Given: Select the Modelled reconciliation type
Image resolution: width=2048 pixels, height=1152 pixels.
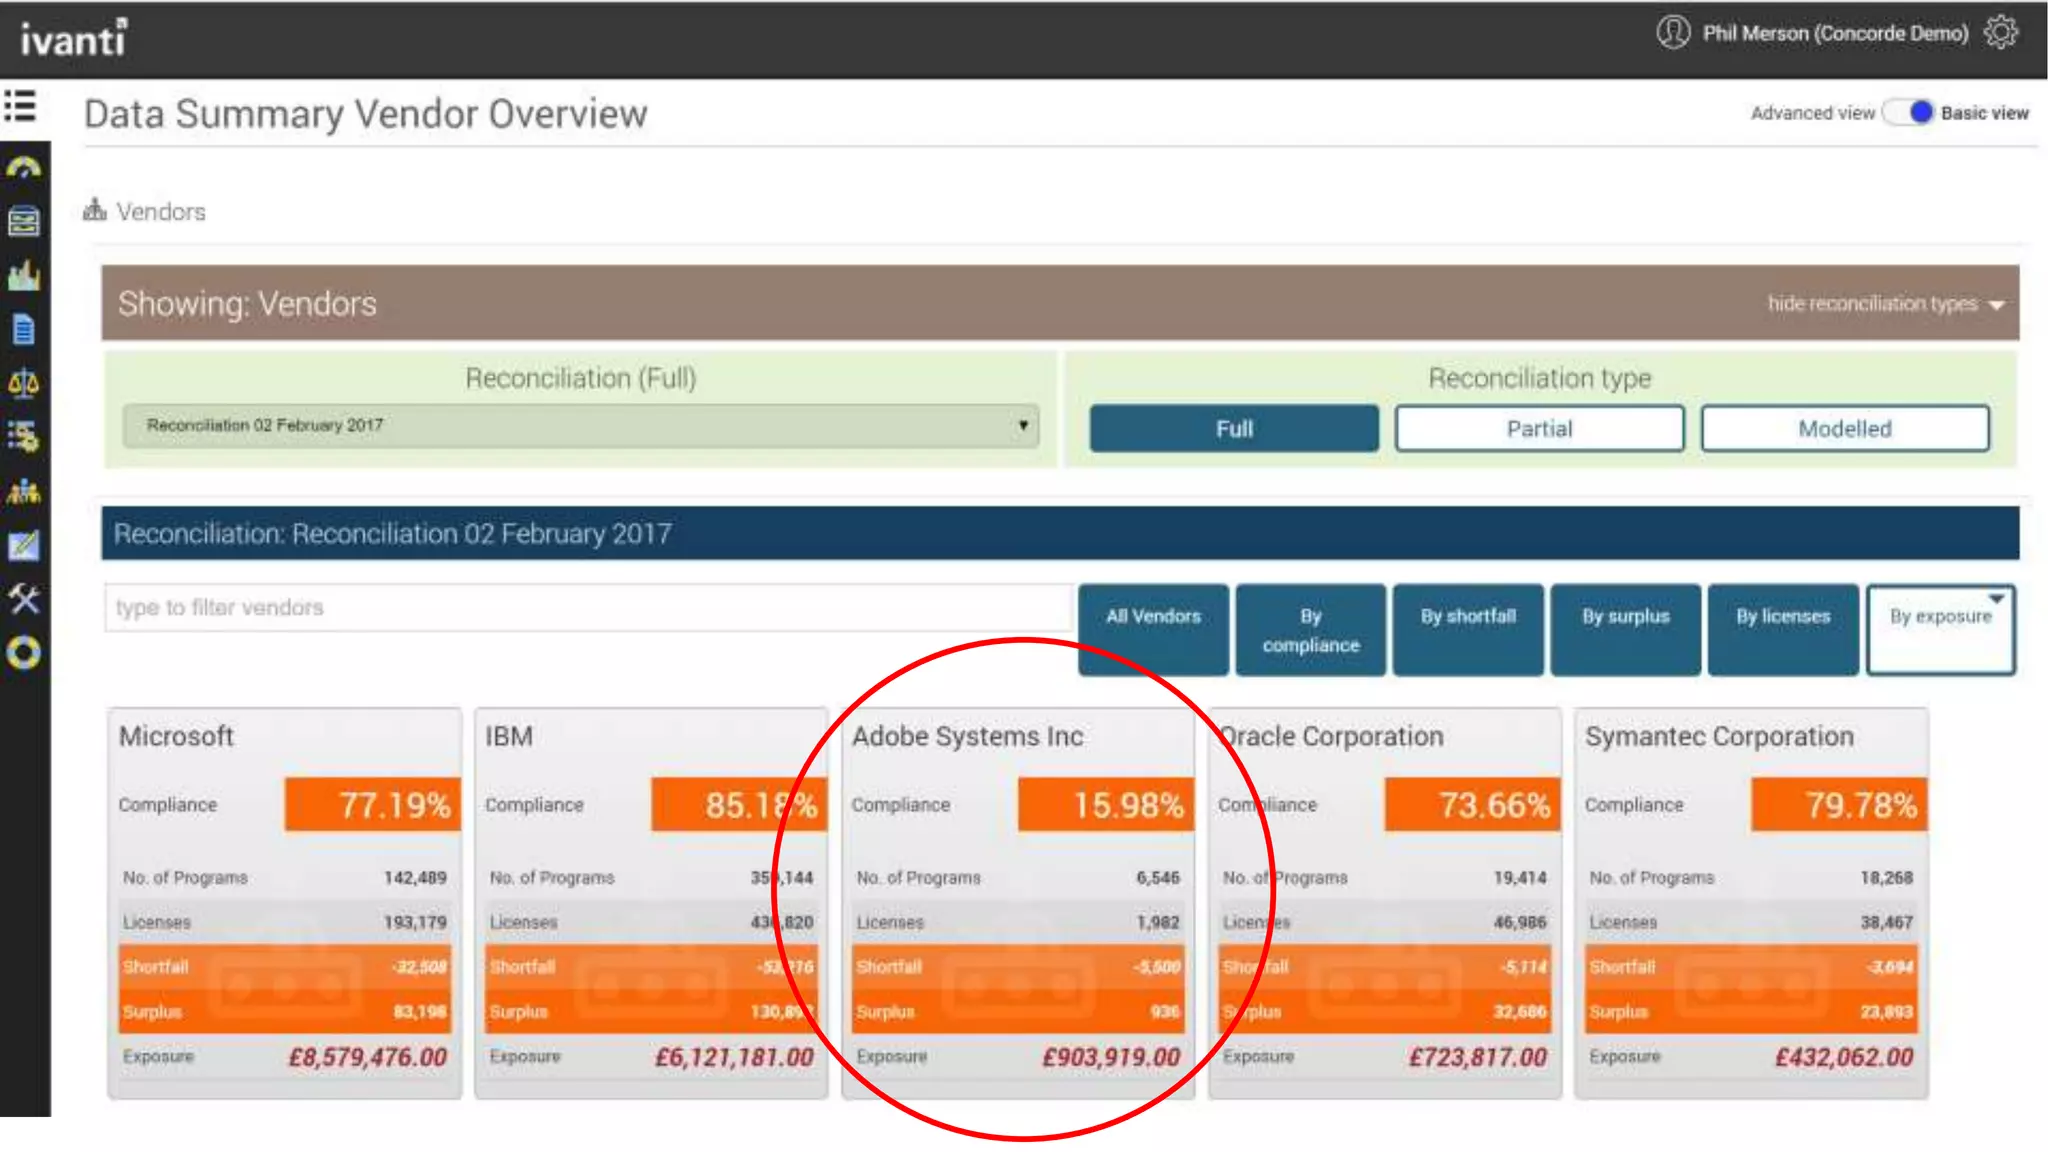Looking at the screenshot, I should (x=1845, y=429).
